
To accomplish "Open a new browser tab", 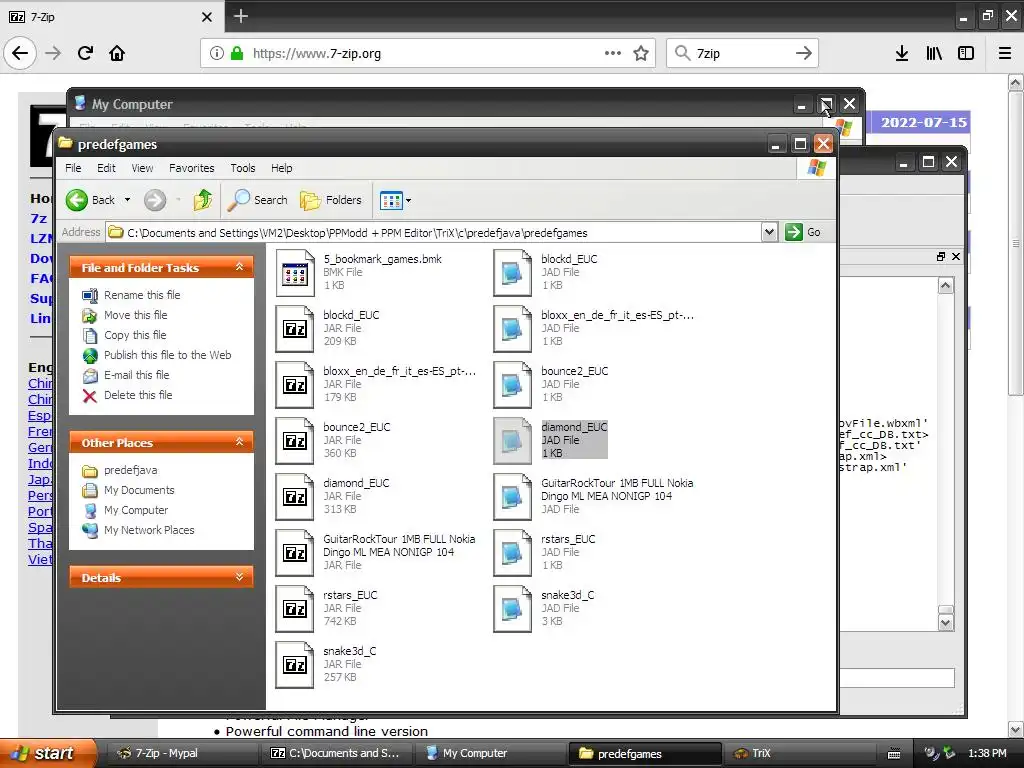I will [x=240, y=16].
